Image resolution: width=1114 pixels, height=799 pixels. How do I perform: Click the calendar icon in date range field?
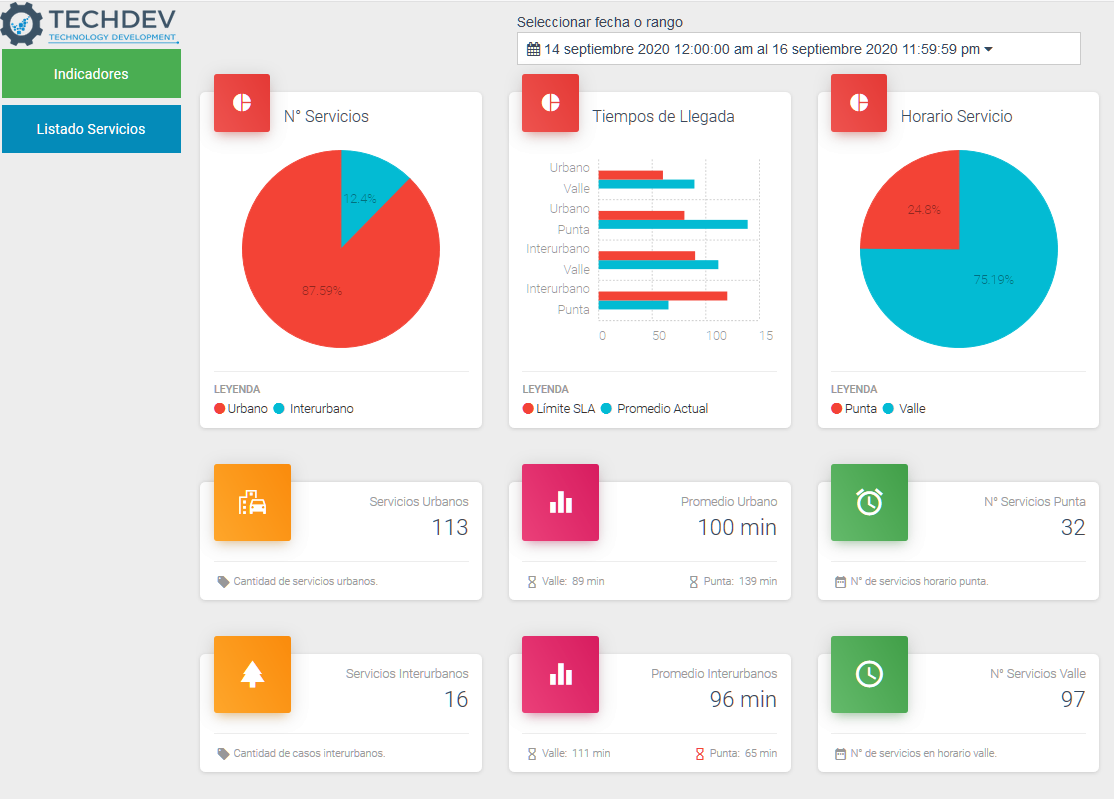534,49
